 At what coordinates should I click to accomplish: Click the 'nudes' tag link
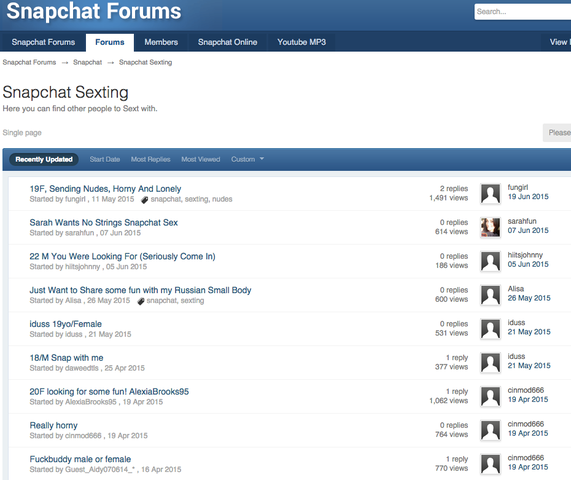pyautogui.click(x=222, y=199)
